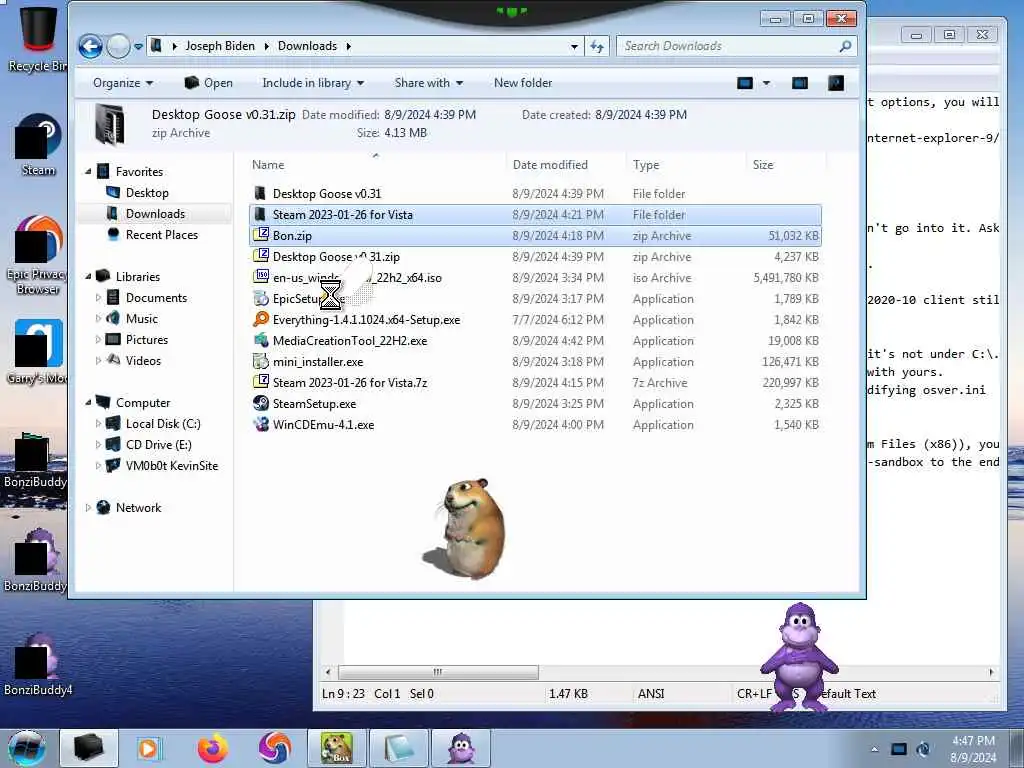Collapse the Libraries group
Screen dimensions: 1024x768
tap(88, 277)
